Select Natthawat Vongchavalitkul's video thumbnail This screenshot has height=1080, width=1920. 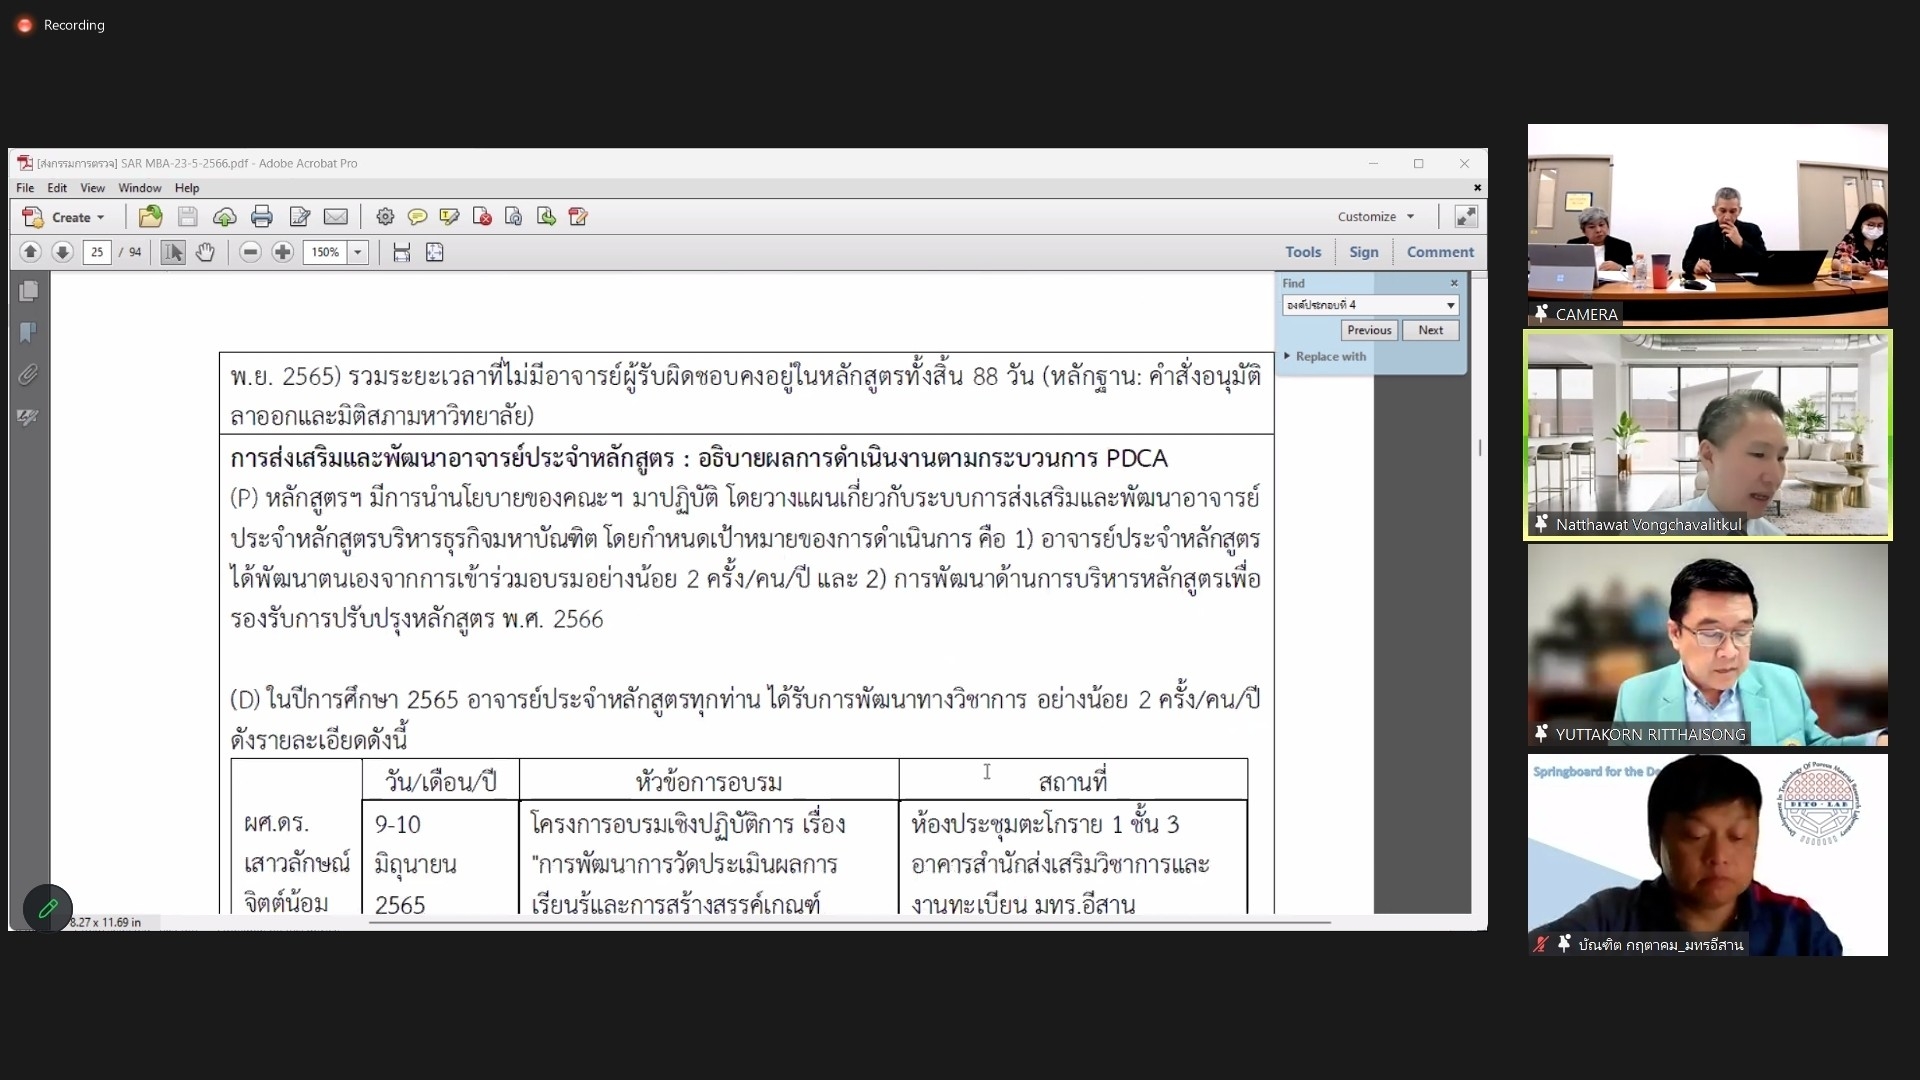coord(1708,435)
